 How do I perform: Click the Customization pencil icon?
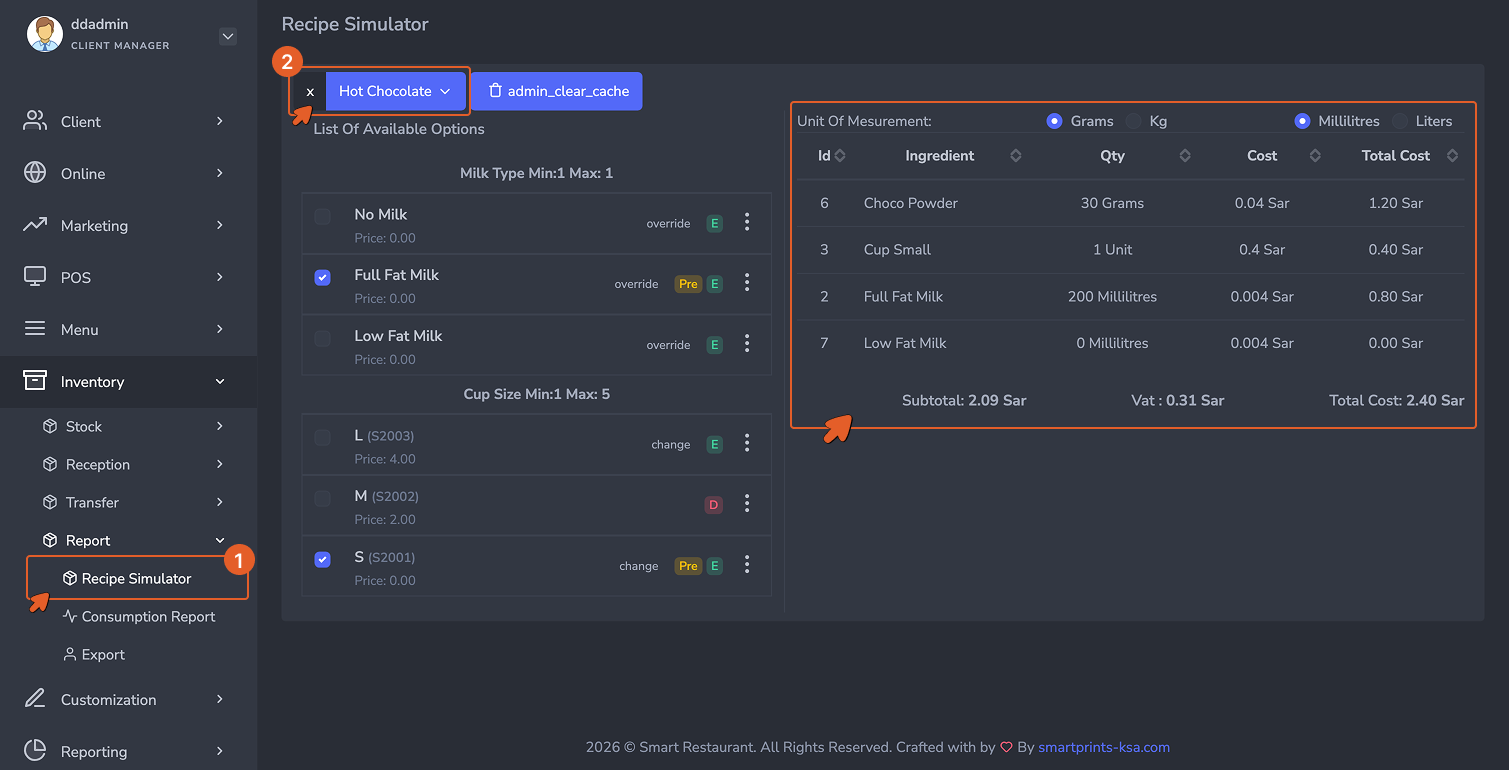tap(35, 699)
